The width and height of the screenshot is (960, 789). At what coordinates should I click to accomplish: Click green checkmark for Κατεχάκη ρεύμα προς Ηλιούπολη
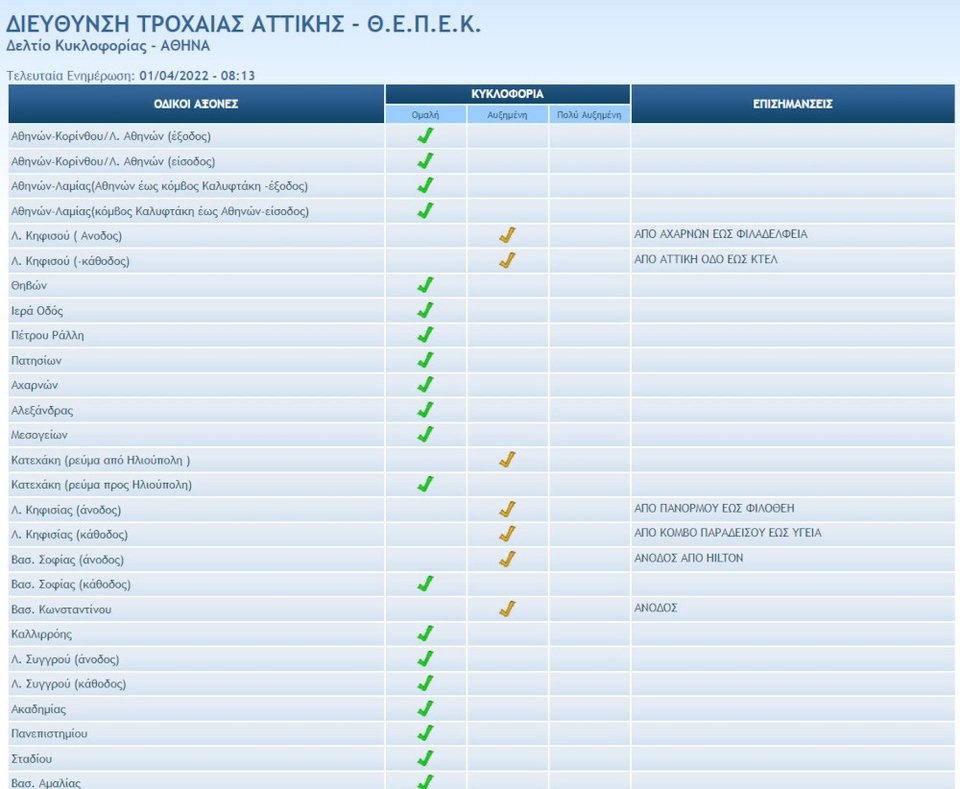coord(426,484)
